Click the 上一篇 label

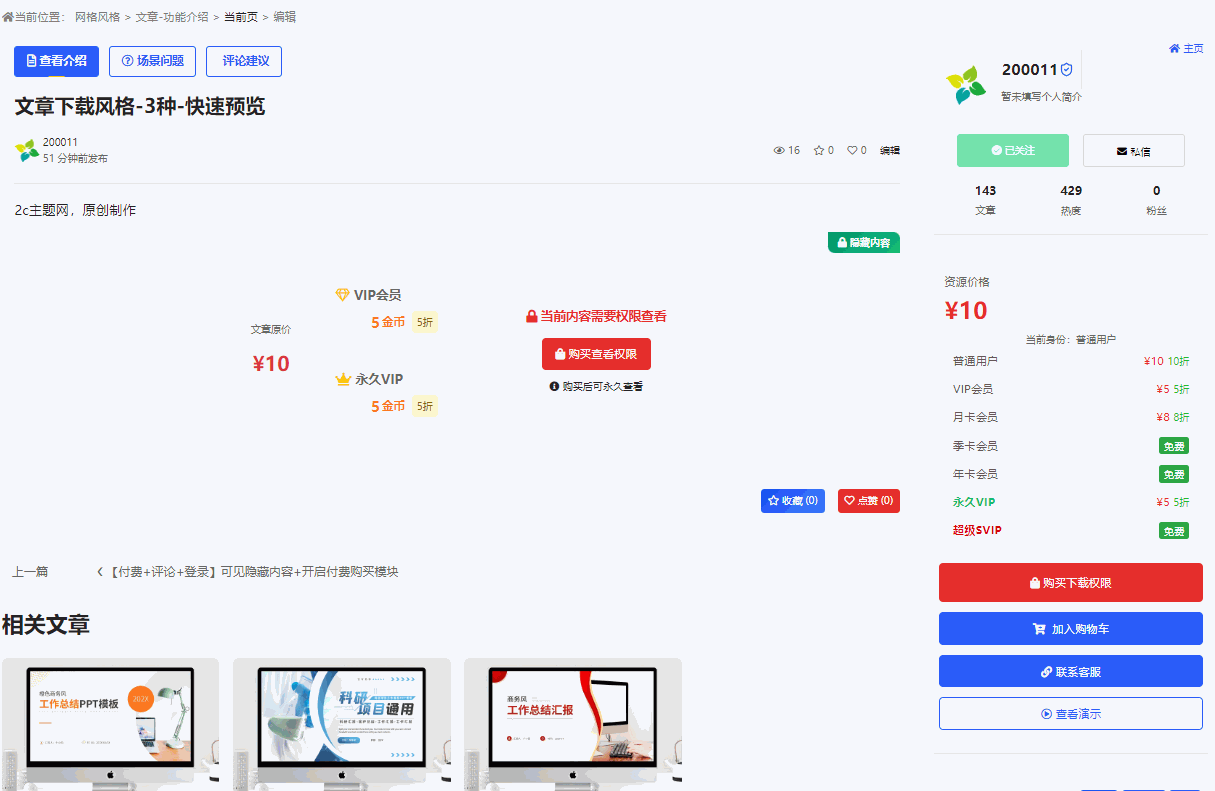coord(30,572)
